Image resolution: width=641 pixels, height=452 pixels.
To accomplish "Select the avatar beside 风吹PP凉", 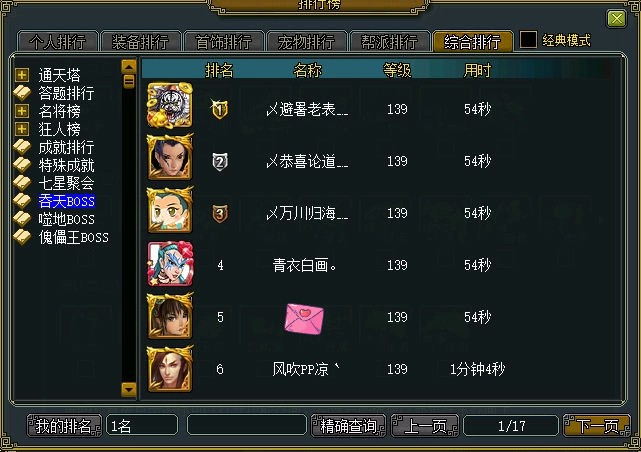I will tap(170, 369).
